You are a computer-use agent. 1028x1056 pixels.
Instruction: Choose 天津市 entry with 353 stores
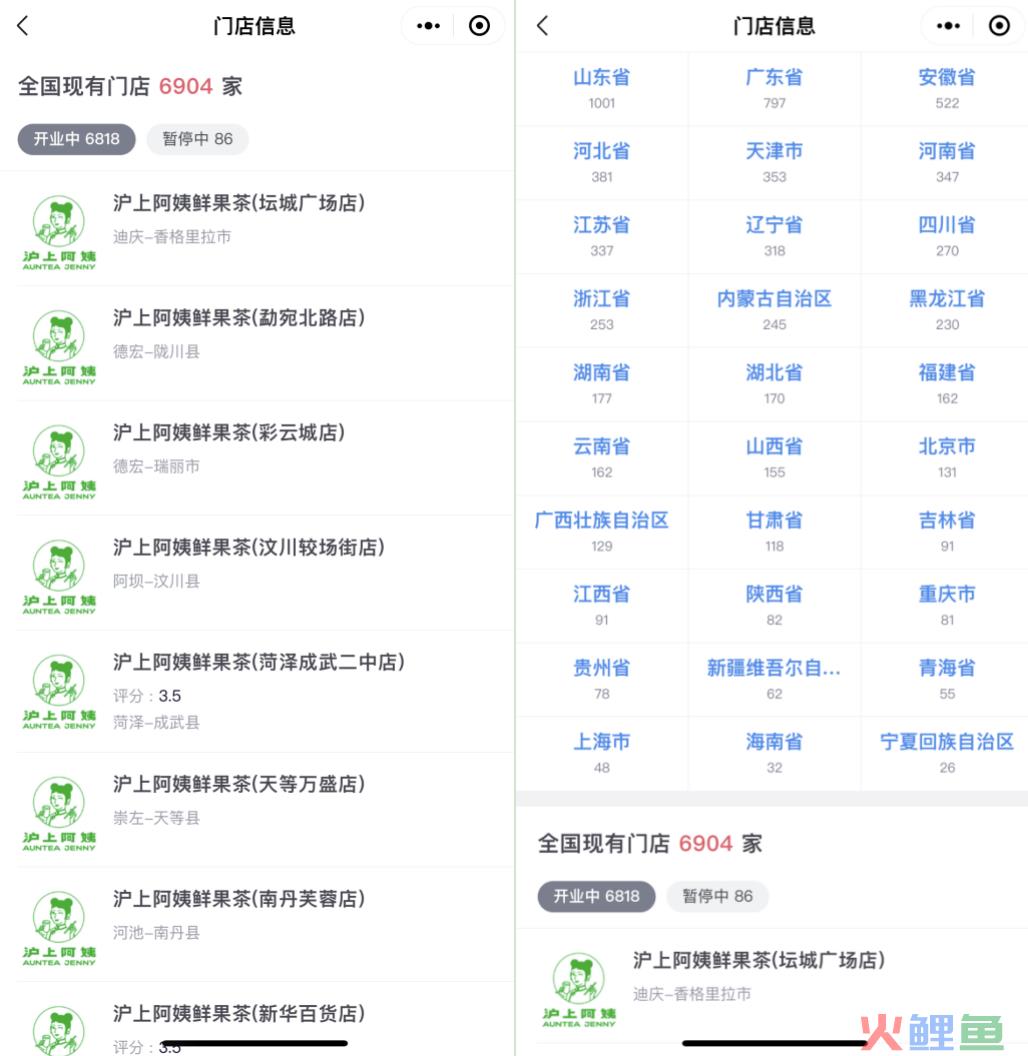pyautogui.click(x=775, y=163)
